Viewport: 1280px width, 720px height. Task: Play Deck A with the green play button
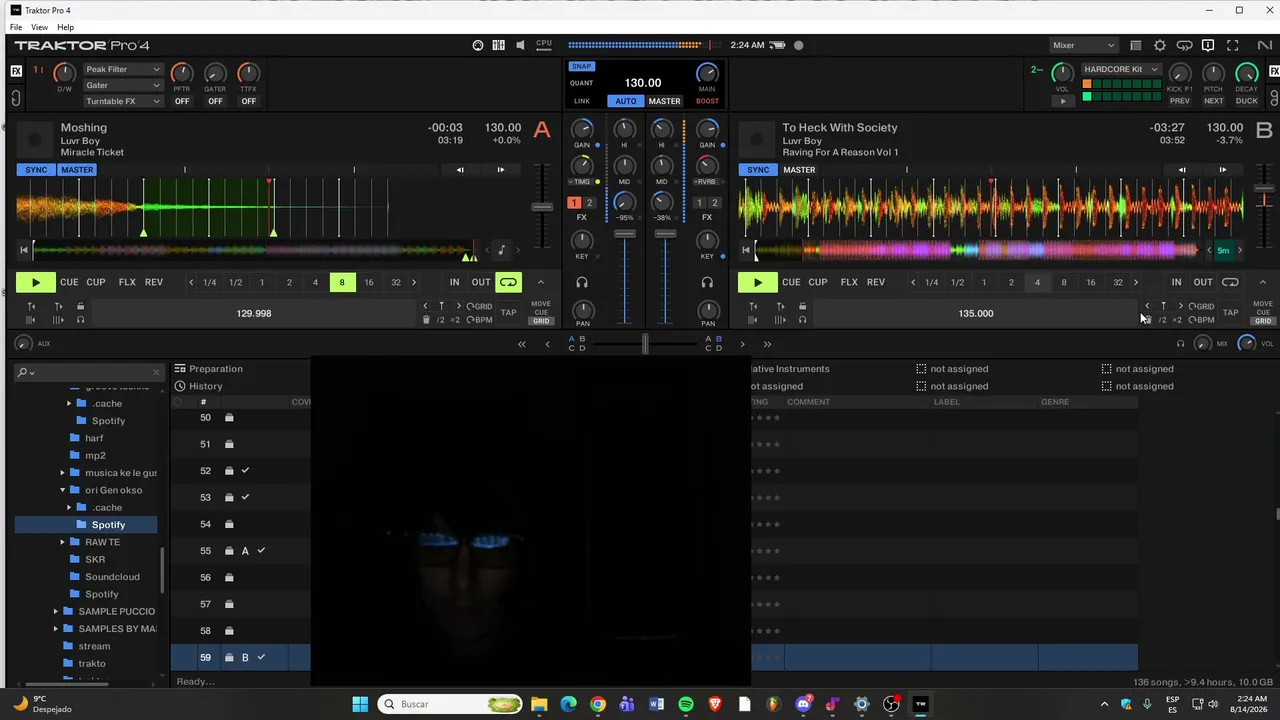click(35, 283)
